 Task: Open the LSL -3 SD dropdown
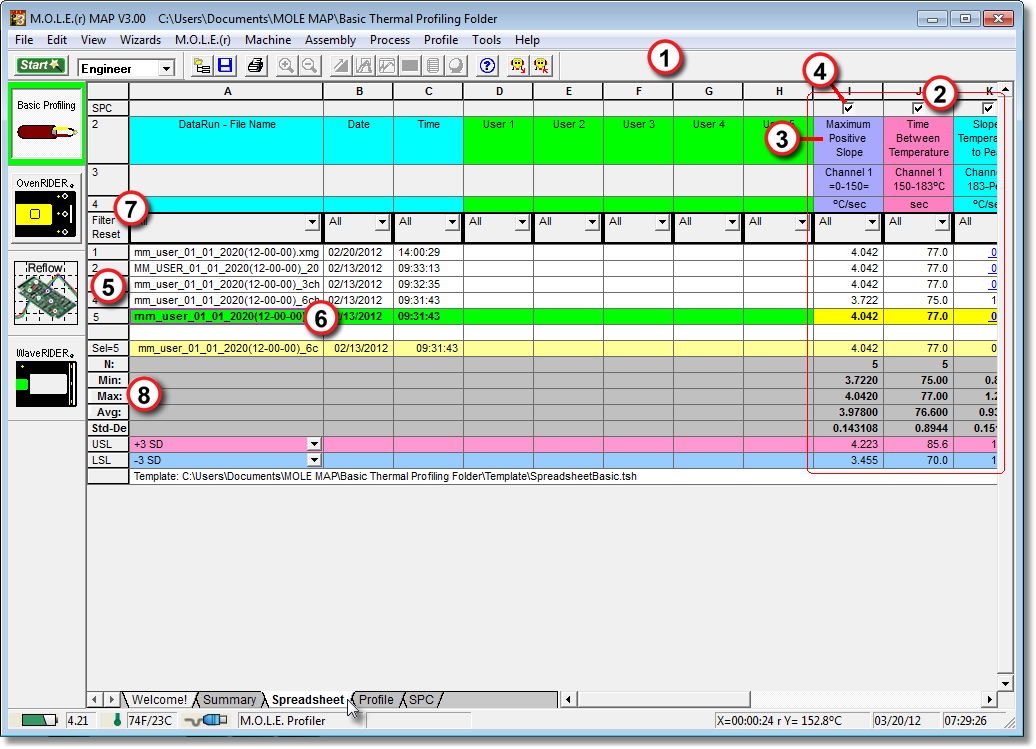click(314, 460)
